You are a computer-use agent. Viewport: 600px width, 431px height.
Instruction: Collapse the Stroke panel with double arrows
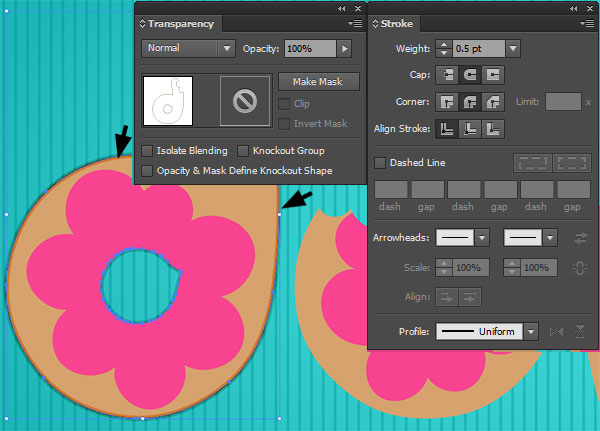tap(573, 8)
